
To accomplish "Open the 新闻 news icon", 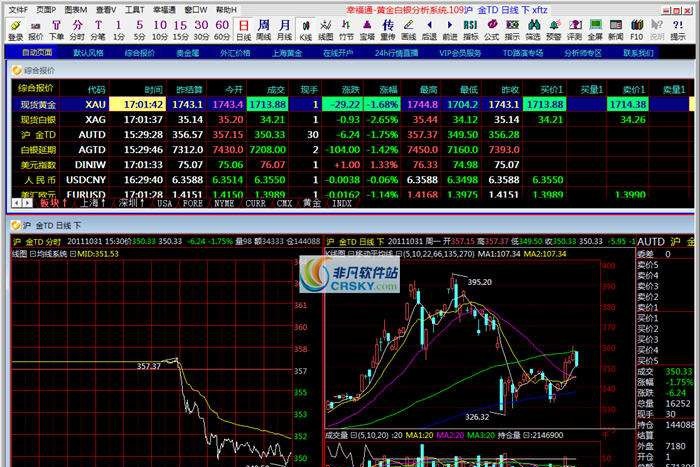I will [x=616, y=30].
